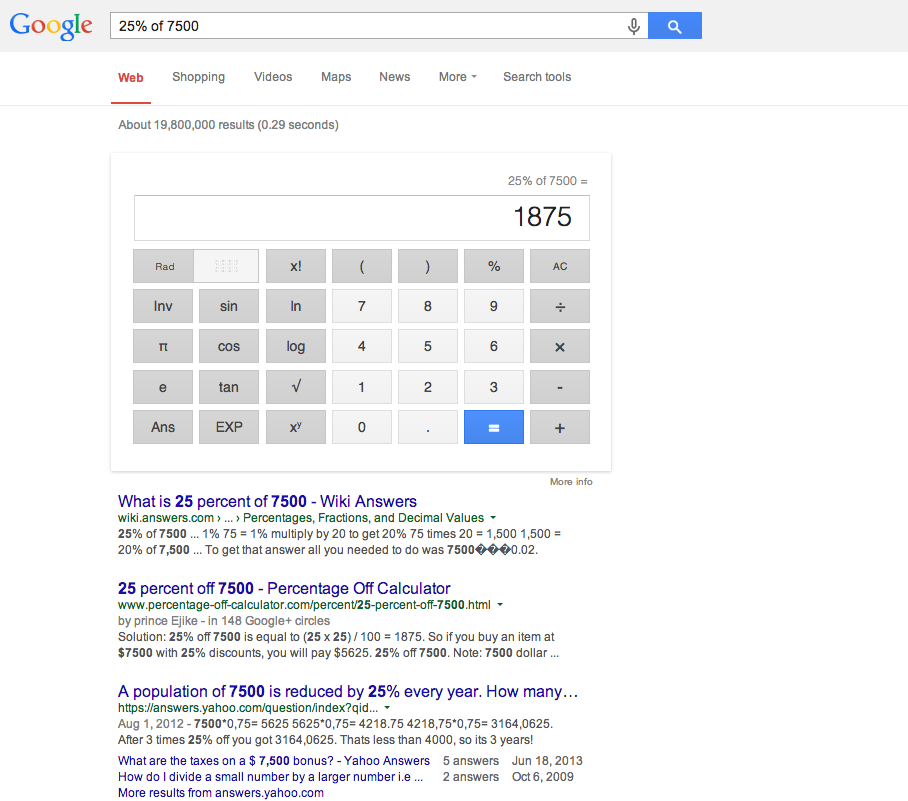Toggle the Inv inverse functions key
Screen dimensions: 908x801
pos(163,306)
